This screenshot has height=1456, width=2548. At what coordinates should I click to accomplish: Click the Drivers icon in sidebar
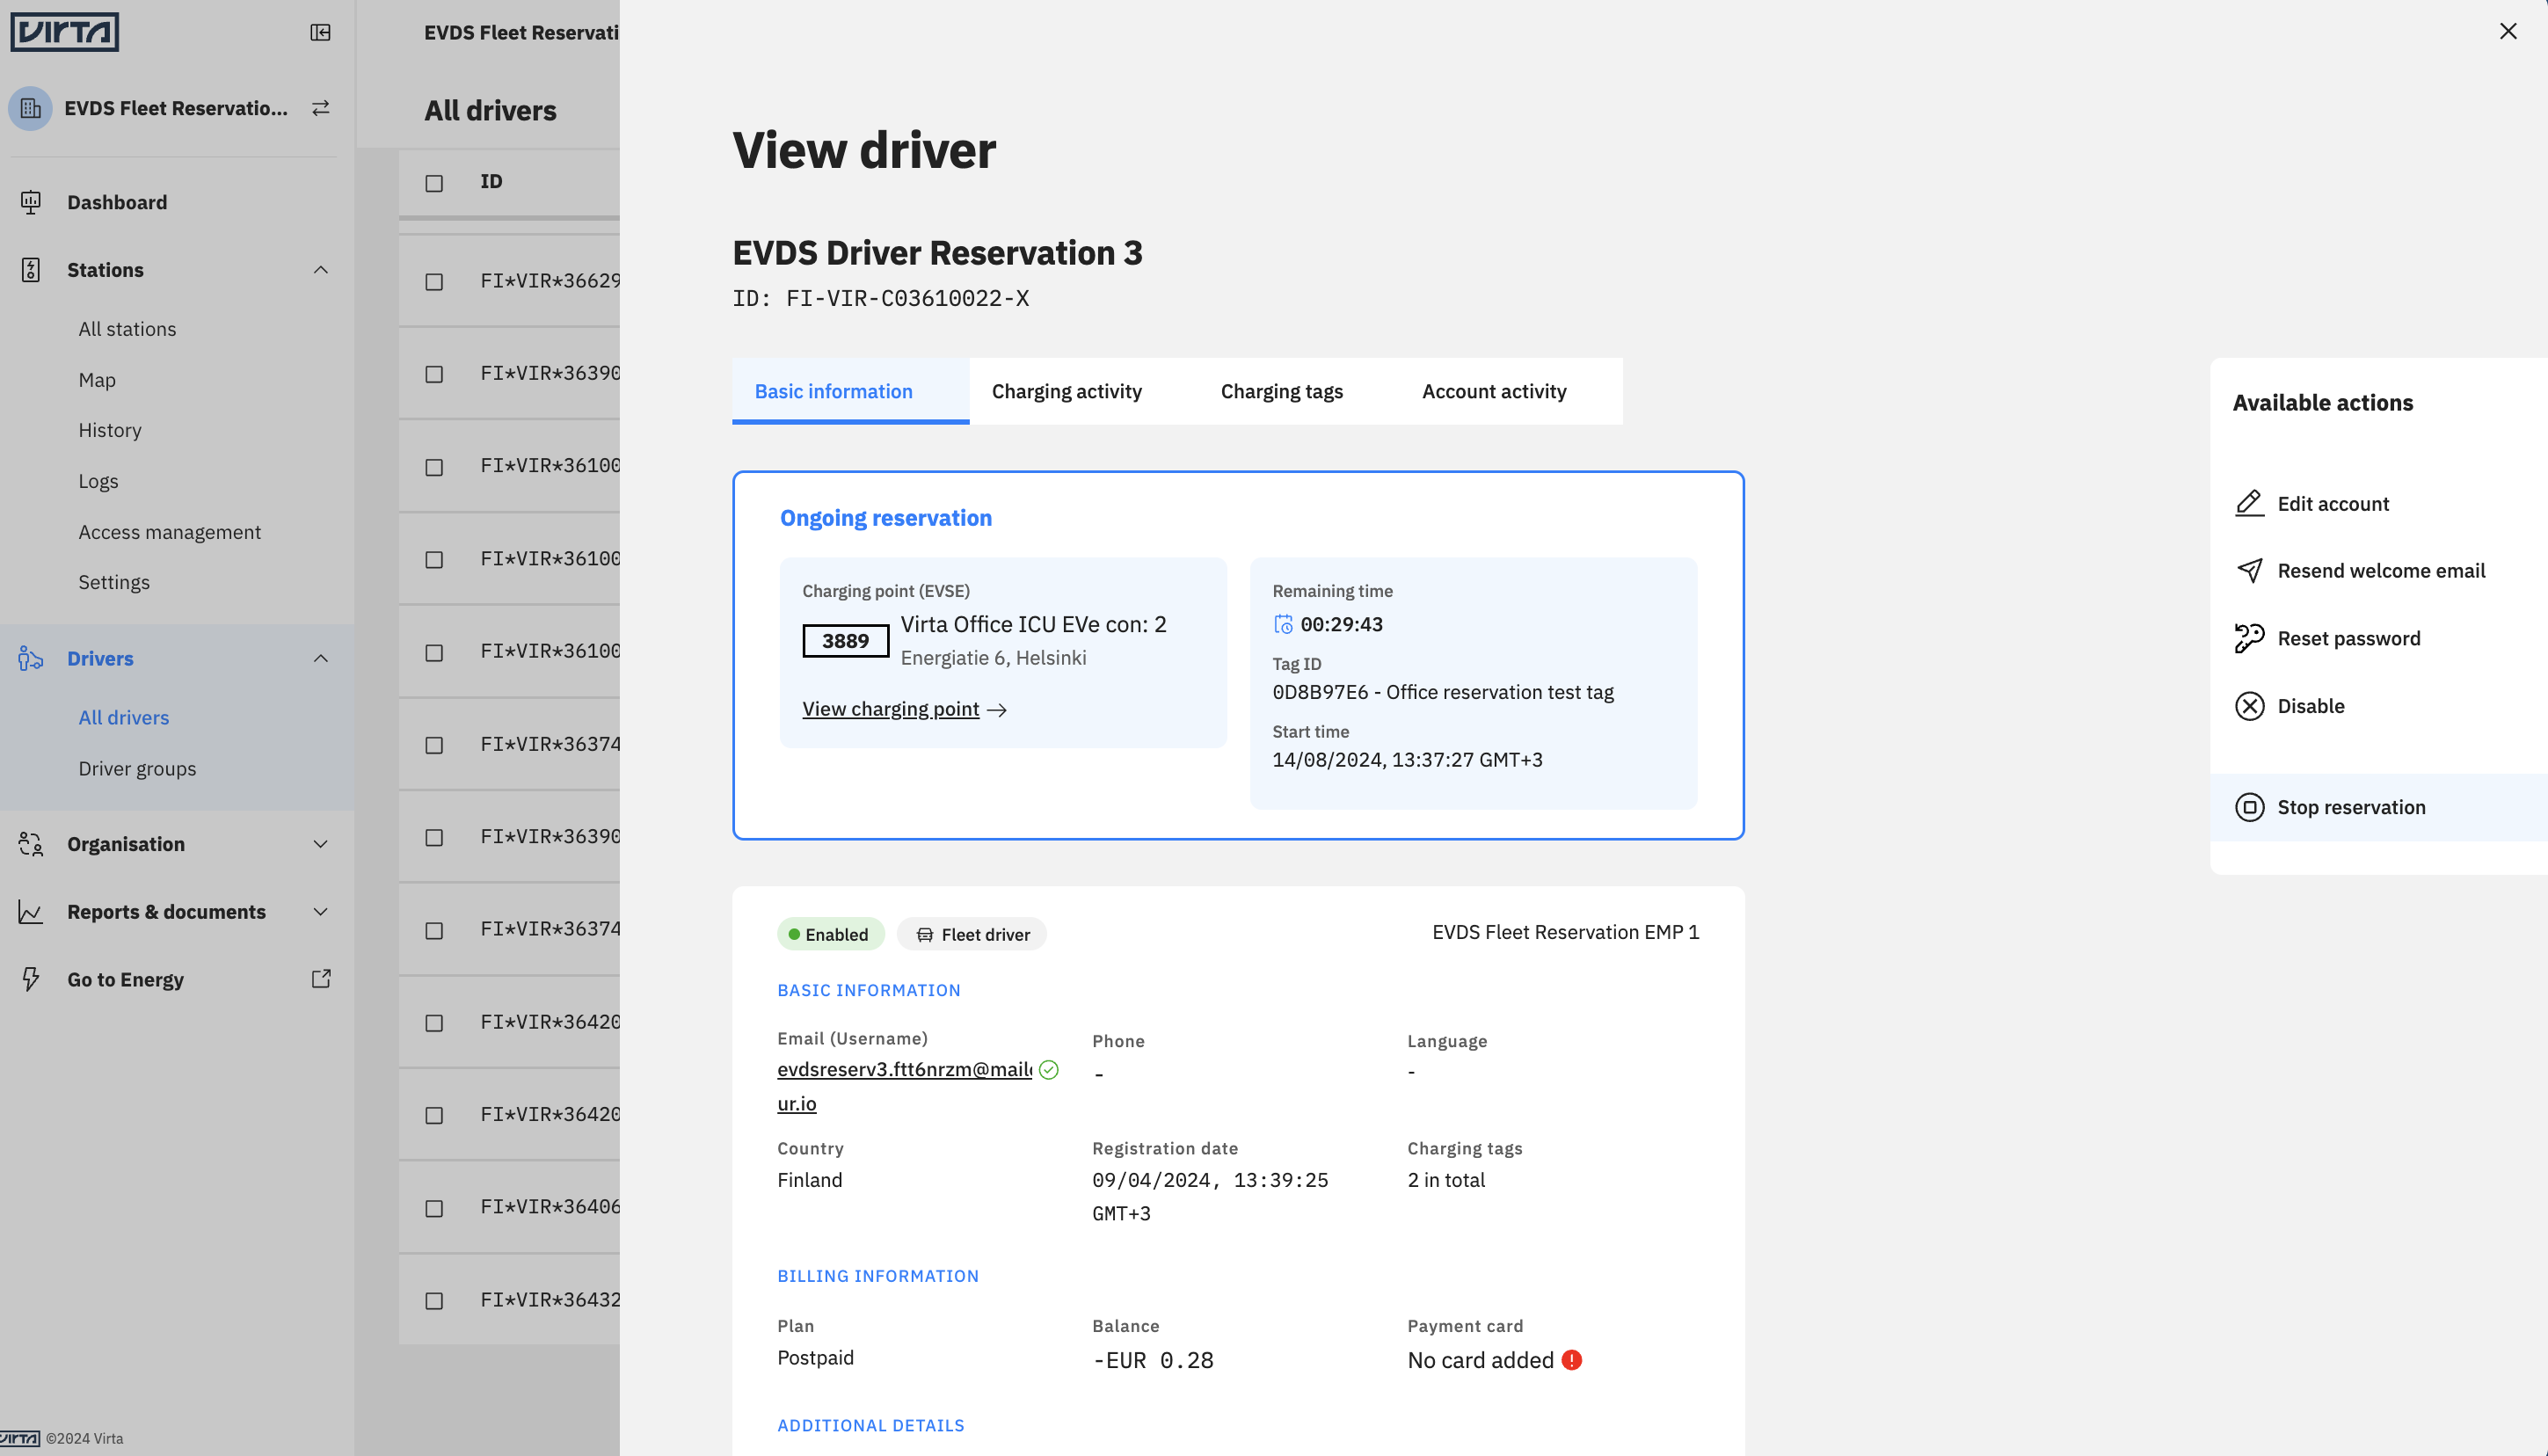point(31,658)
